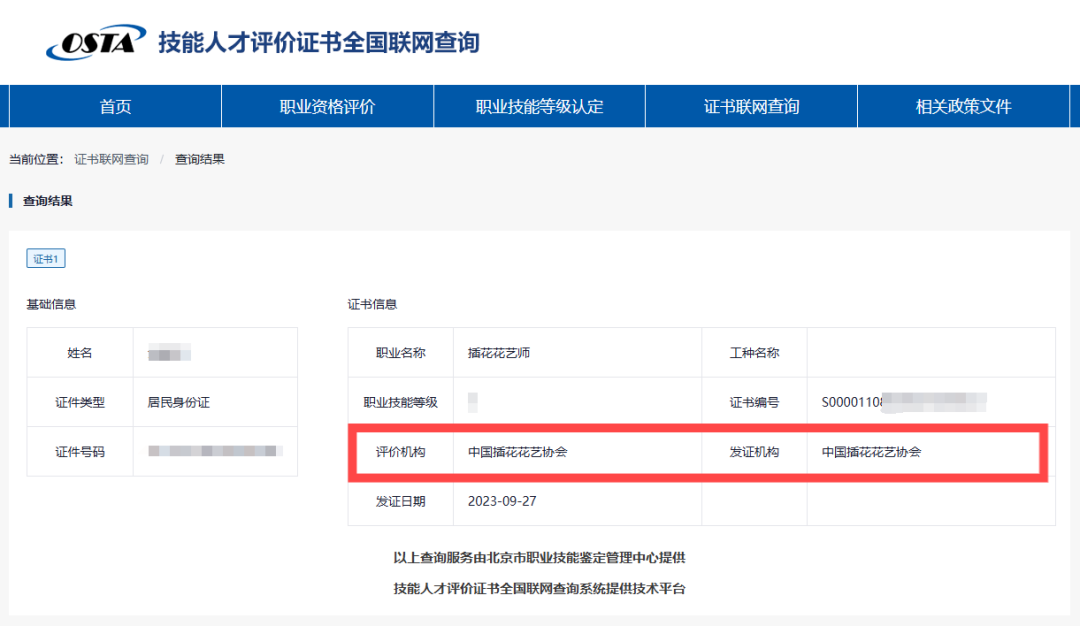Viewport: 1080px width, 626px height.
Task: Go to 证书联网查询 navigation tab
Action: tap(751, 107)
